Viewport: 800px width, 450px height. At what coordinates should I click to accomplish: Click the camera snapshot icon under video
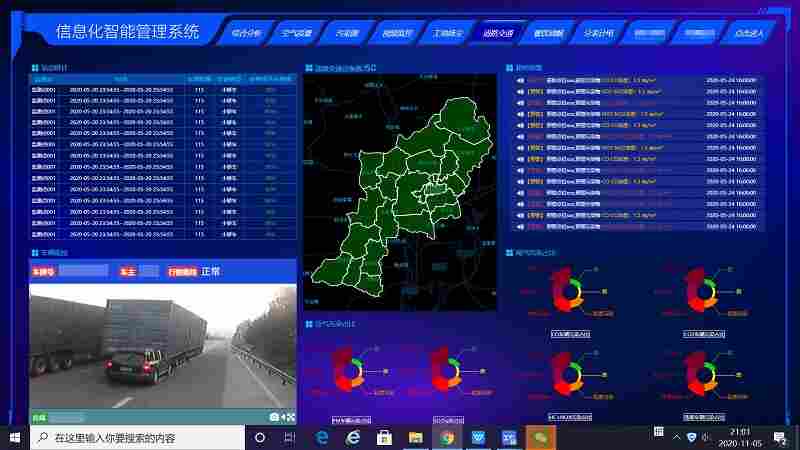pyautogui.click(x=274, y=417)
